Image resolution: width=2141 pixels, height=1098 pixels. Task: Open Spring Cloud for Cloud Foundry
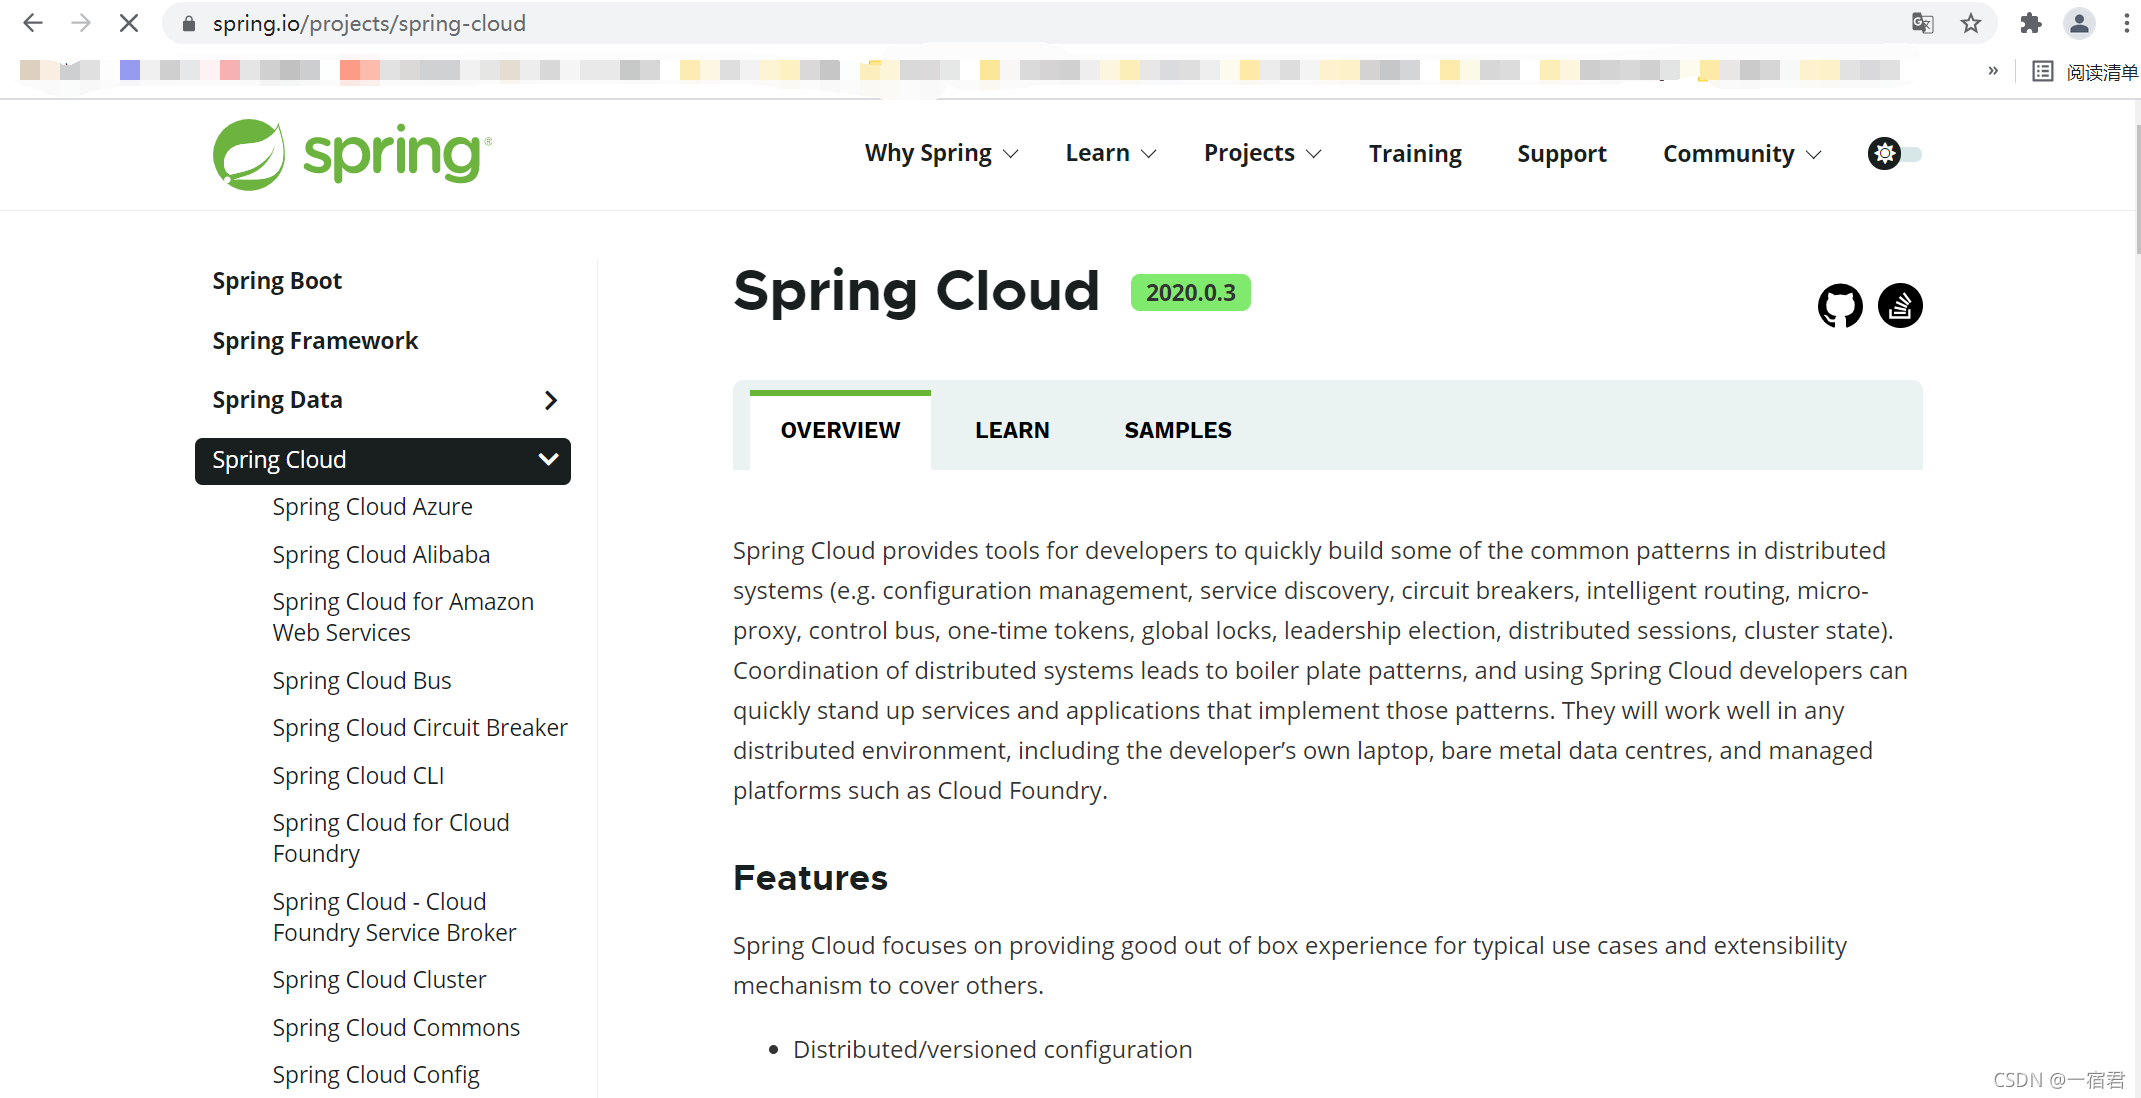point(391,838)
